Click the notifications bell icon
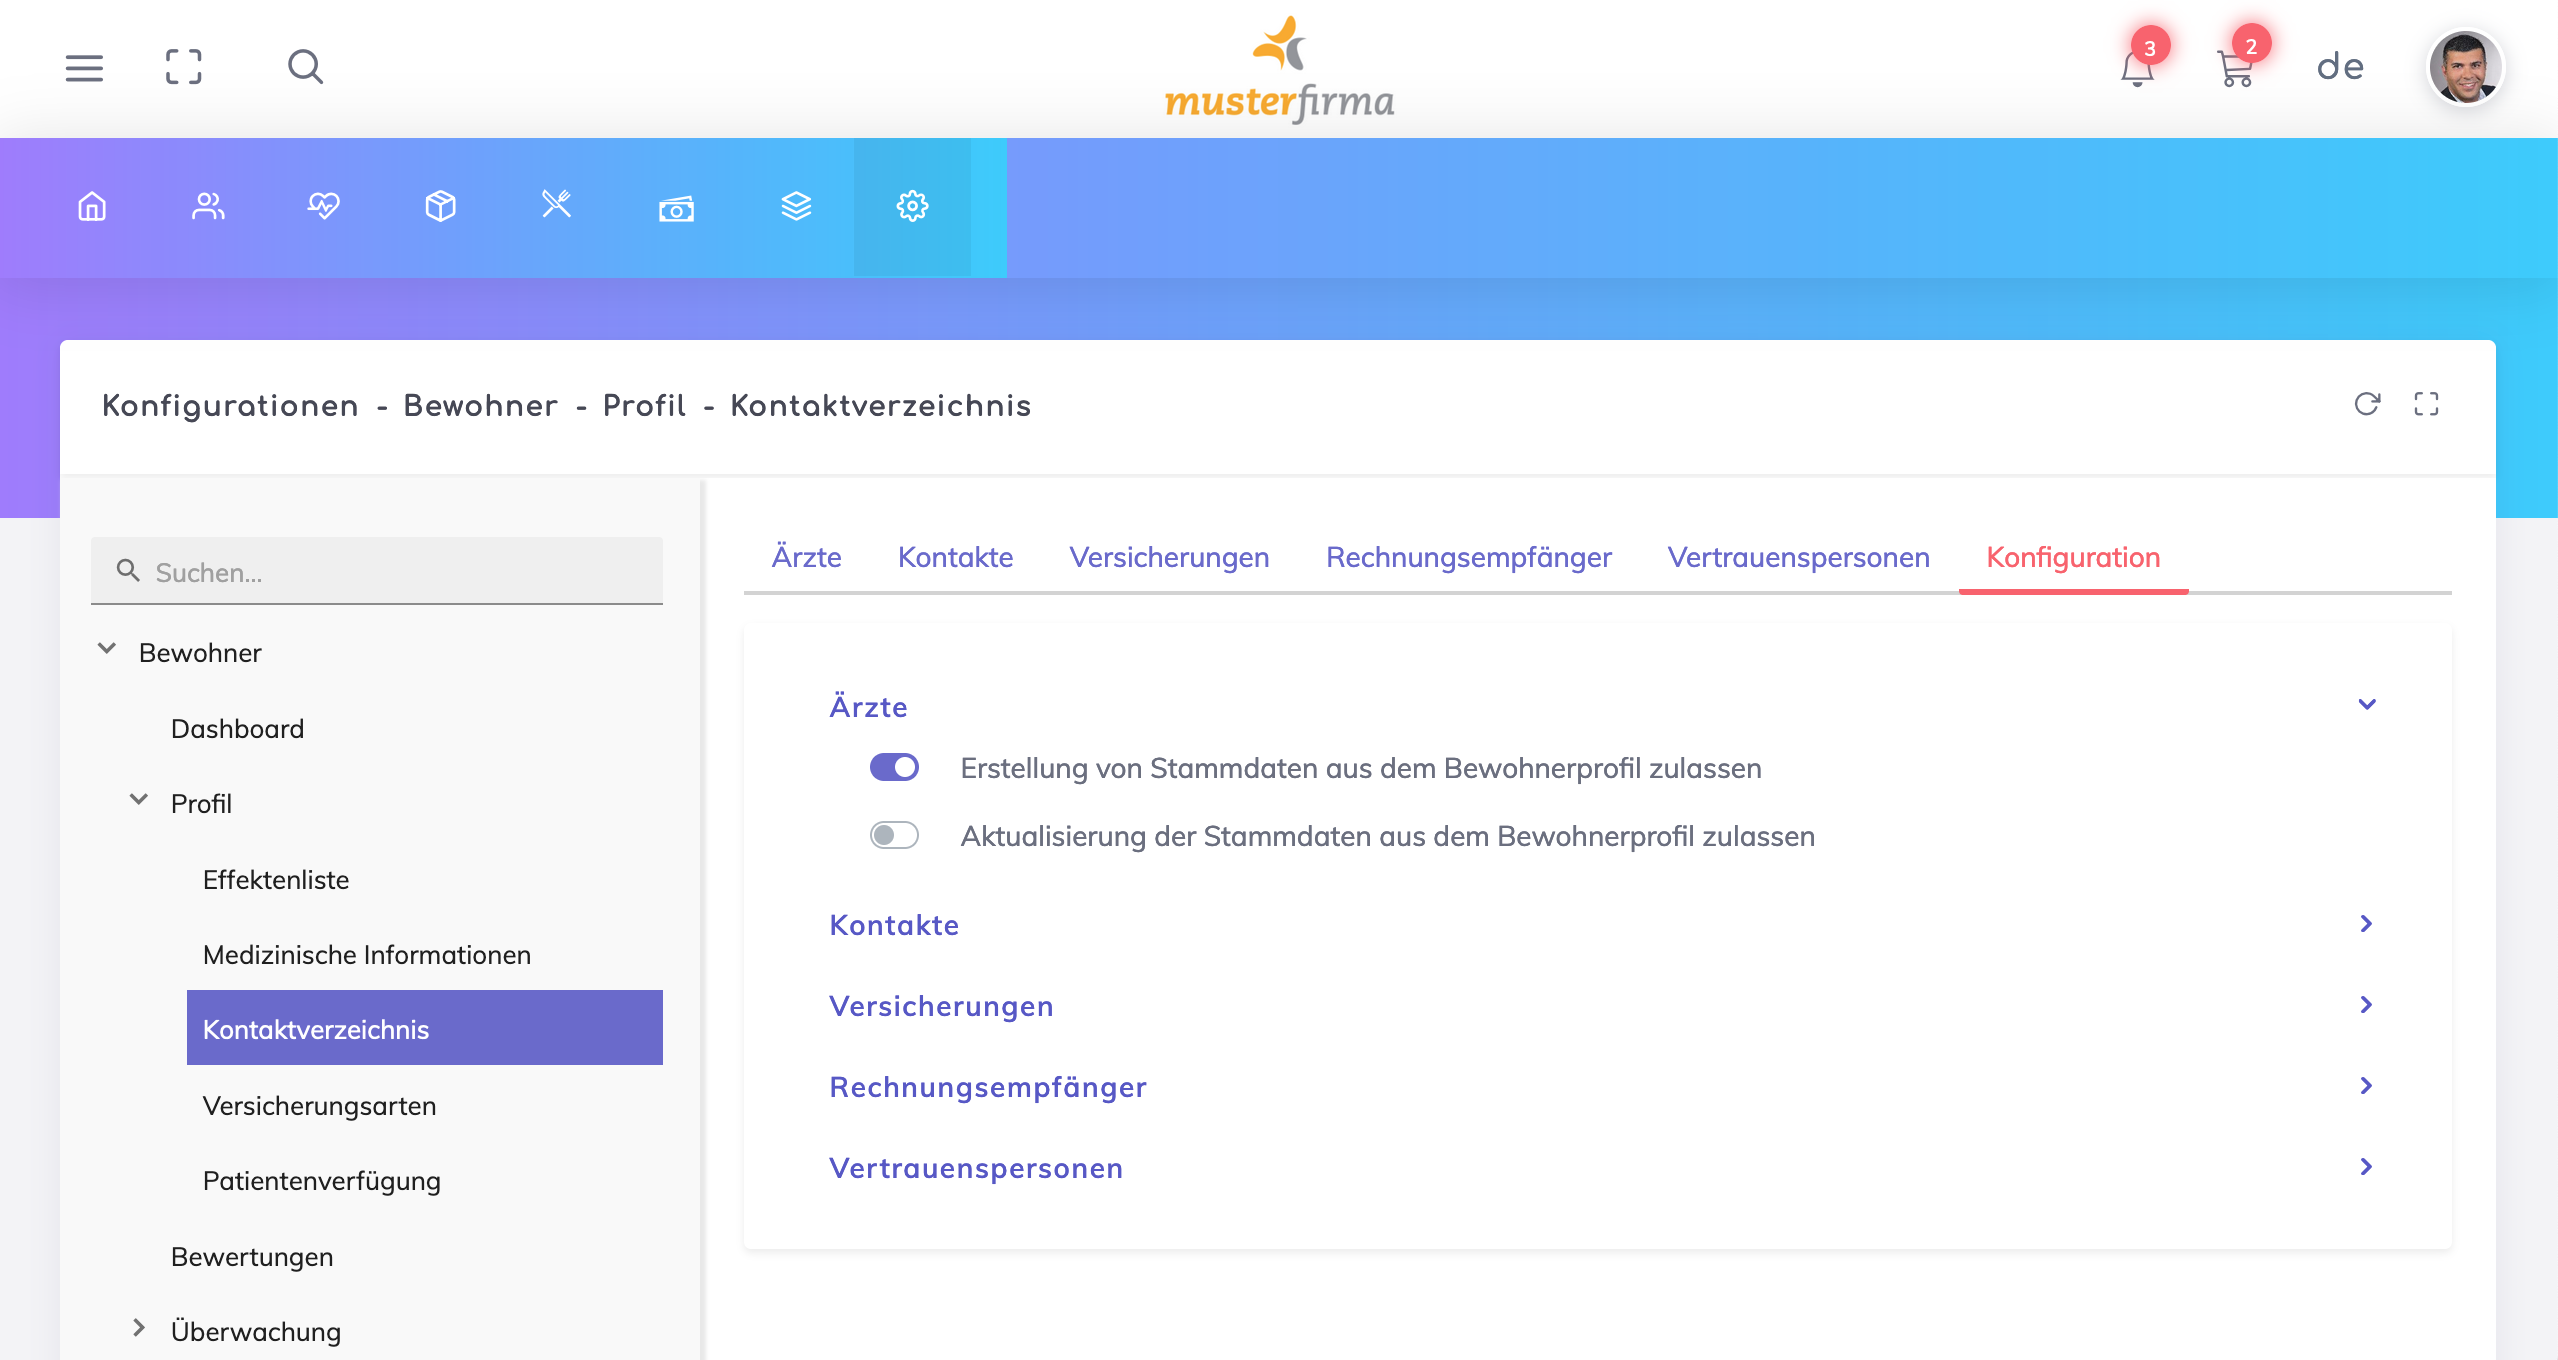The image size is (2558, 1360). click(2137, 69)
